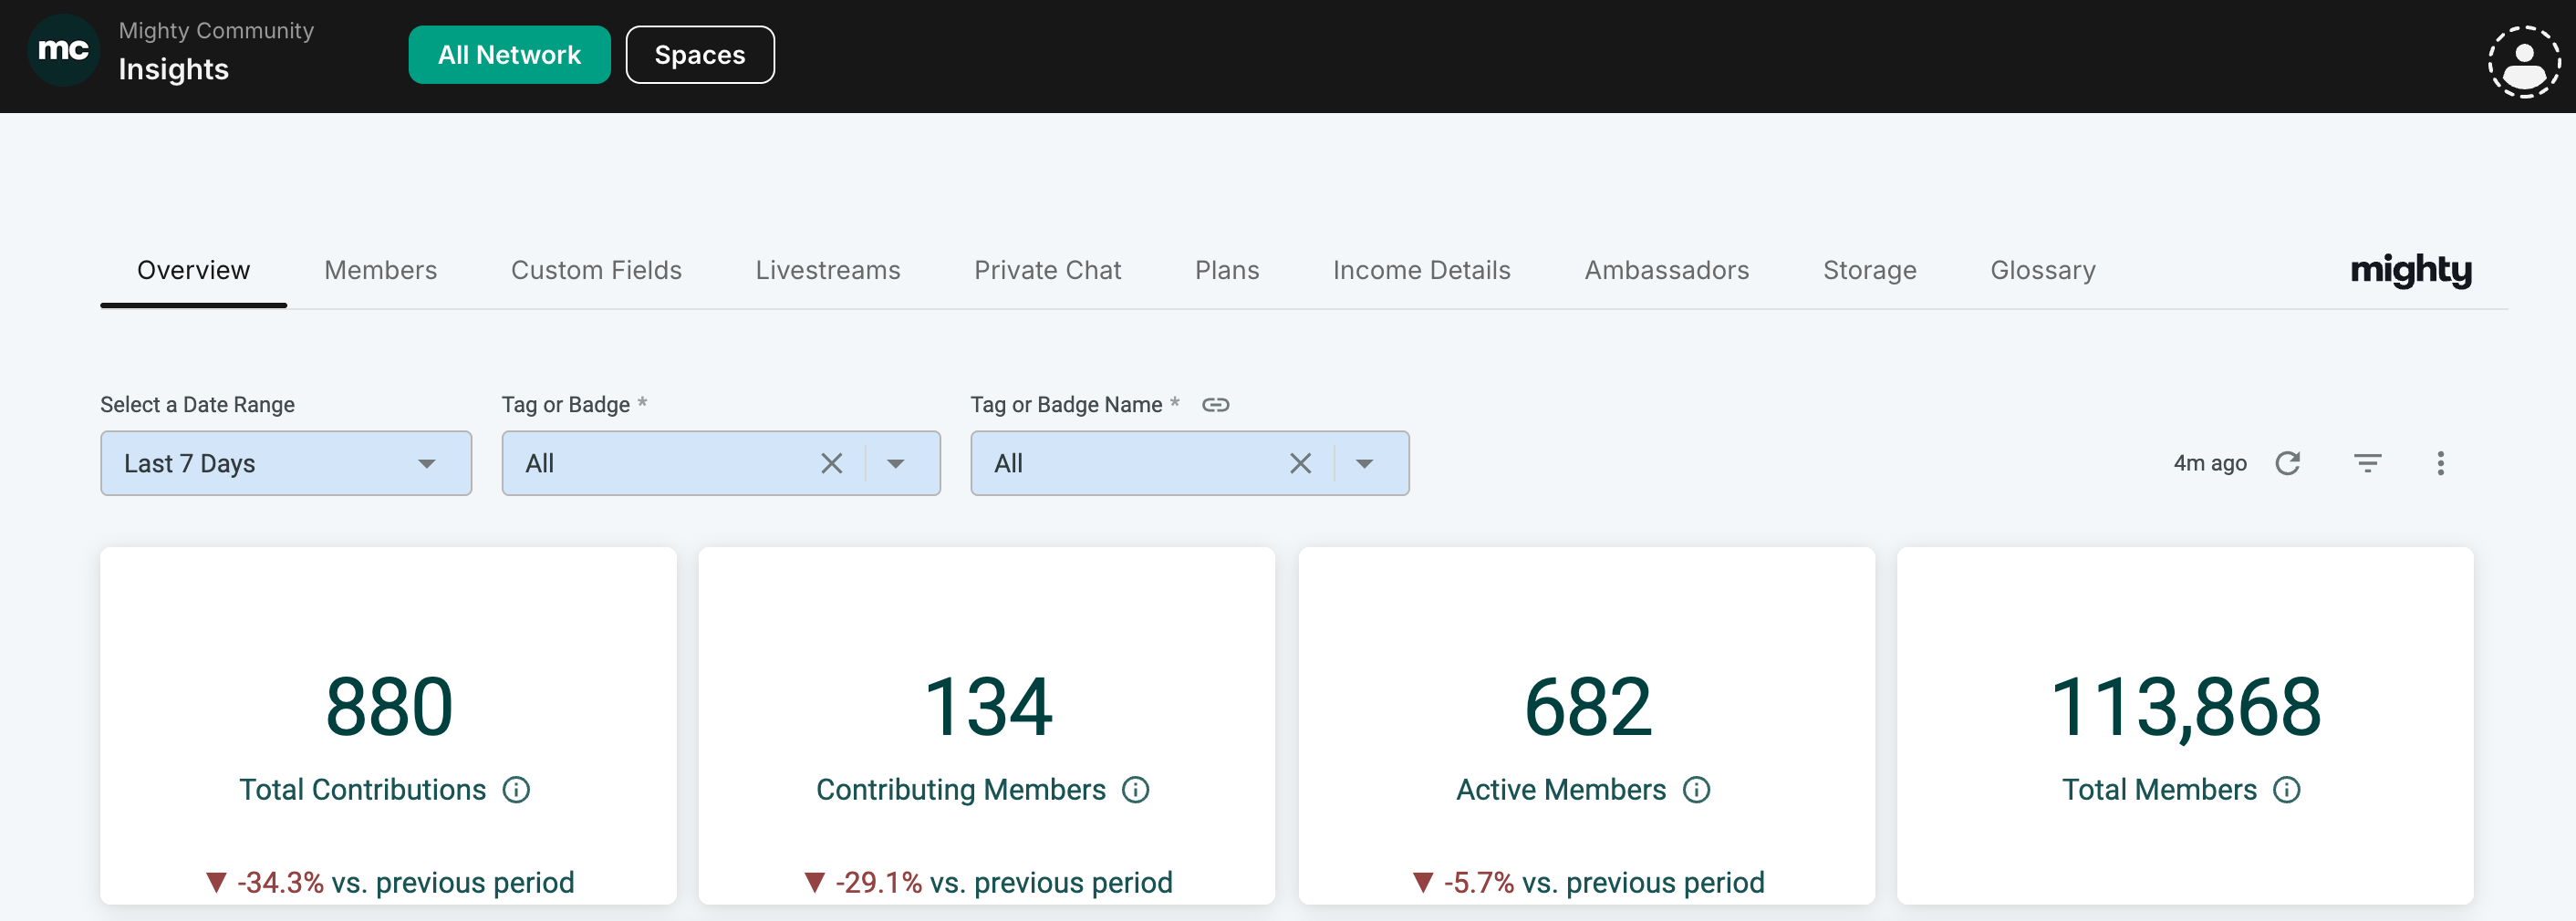This screenshot has width=2576, height=921.
Task: Open the Select a Date Range dropdown
Action: (286, 463)
